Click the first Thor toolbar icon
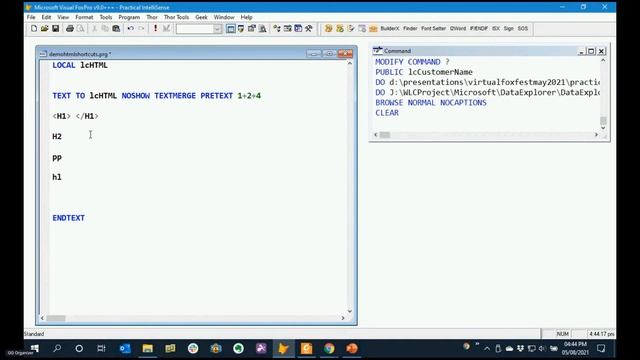This screenshot has width=640, height=360. pyautogui.click(x=329, y=29)
